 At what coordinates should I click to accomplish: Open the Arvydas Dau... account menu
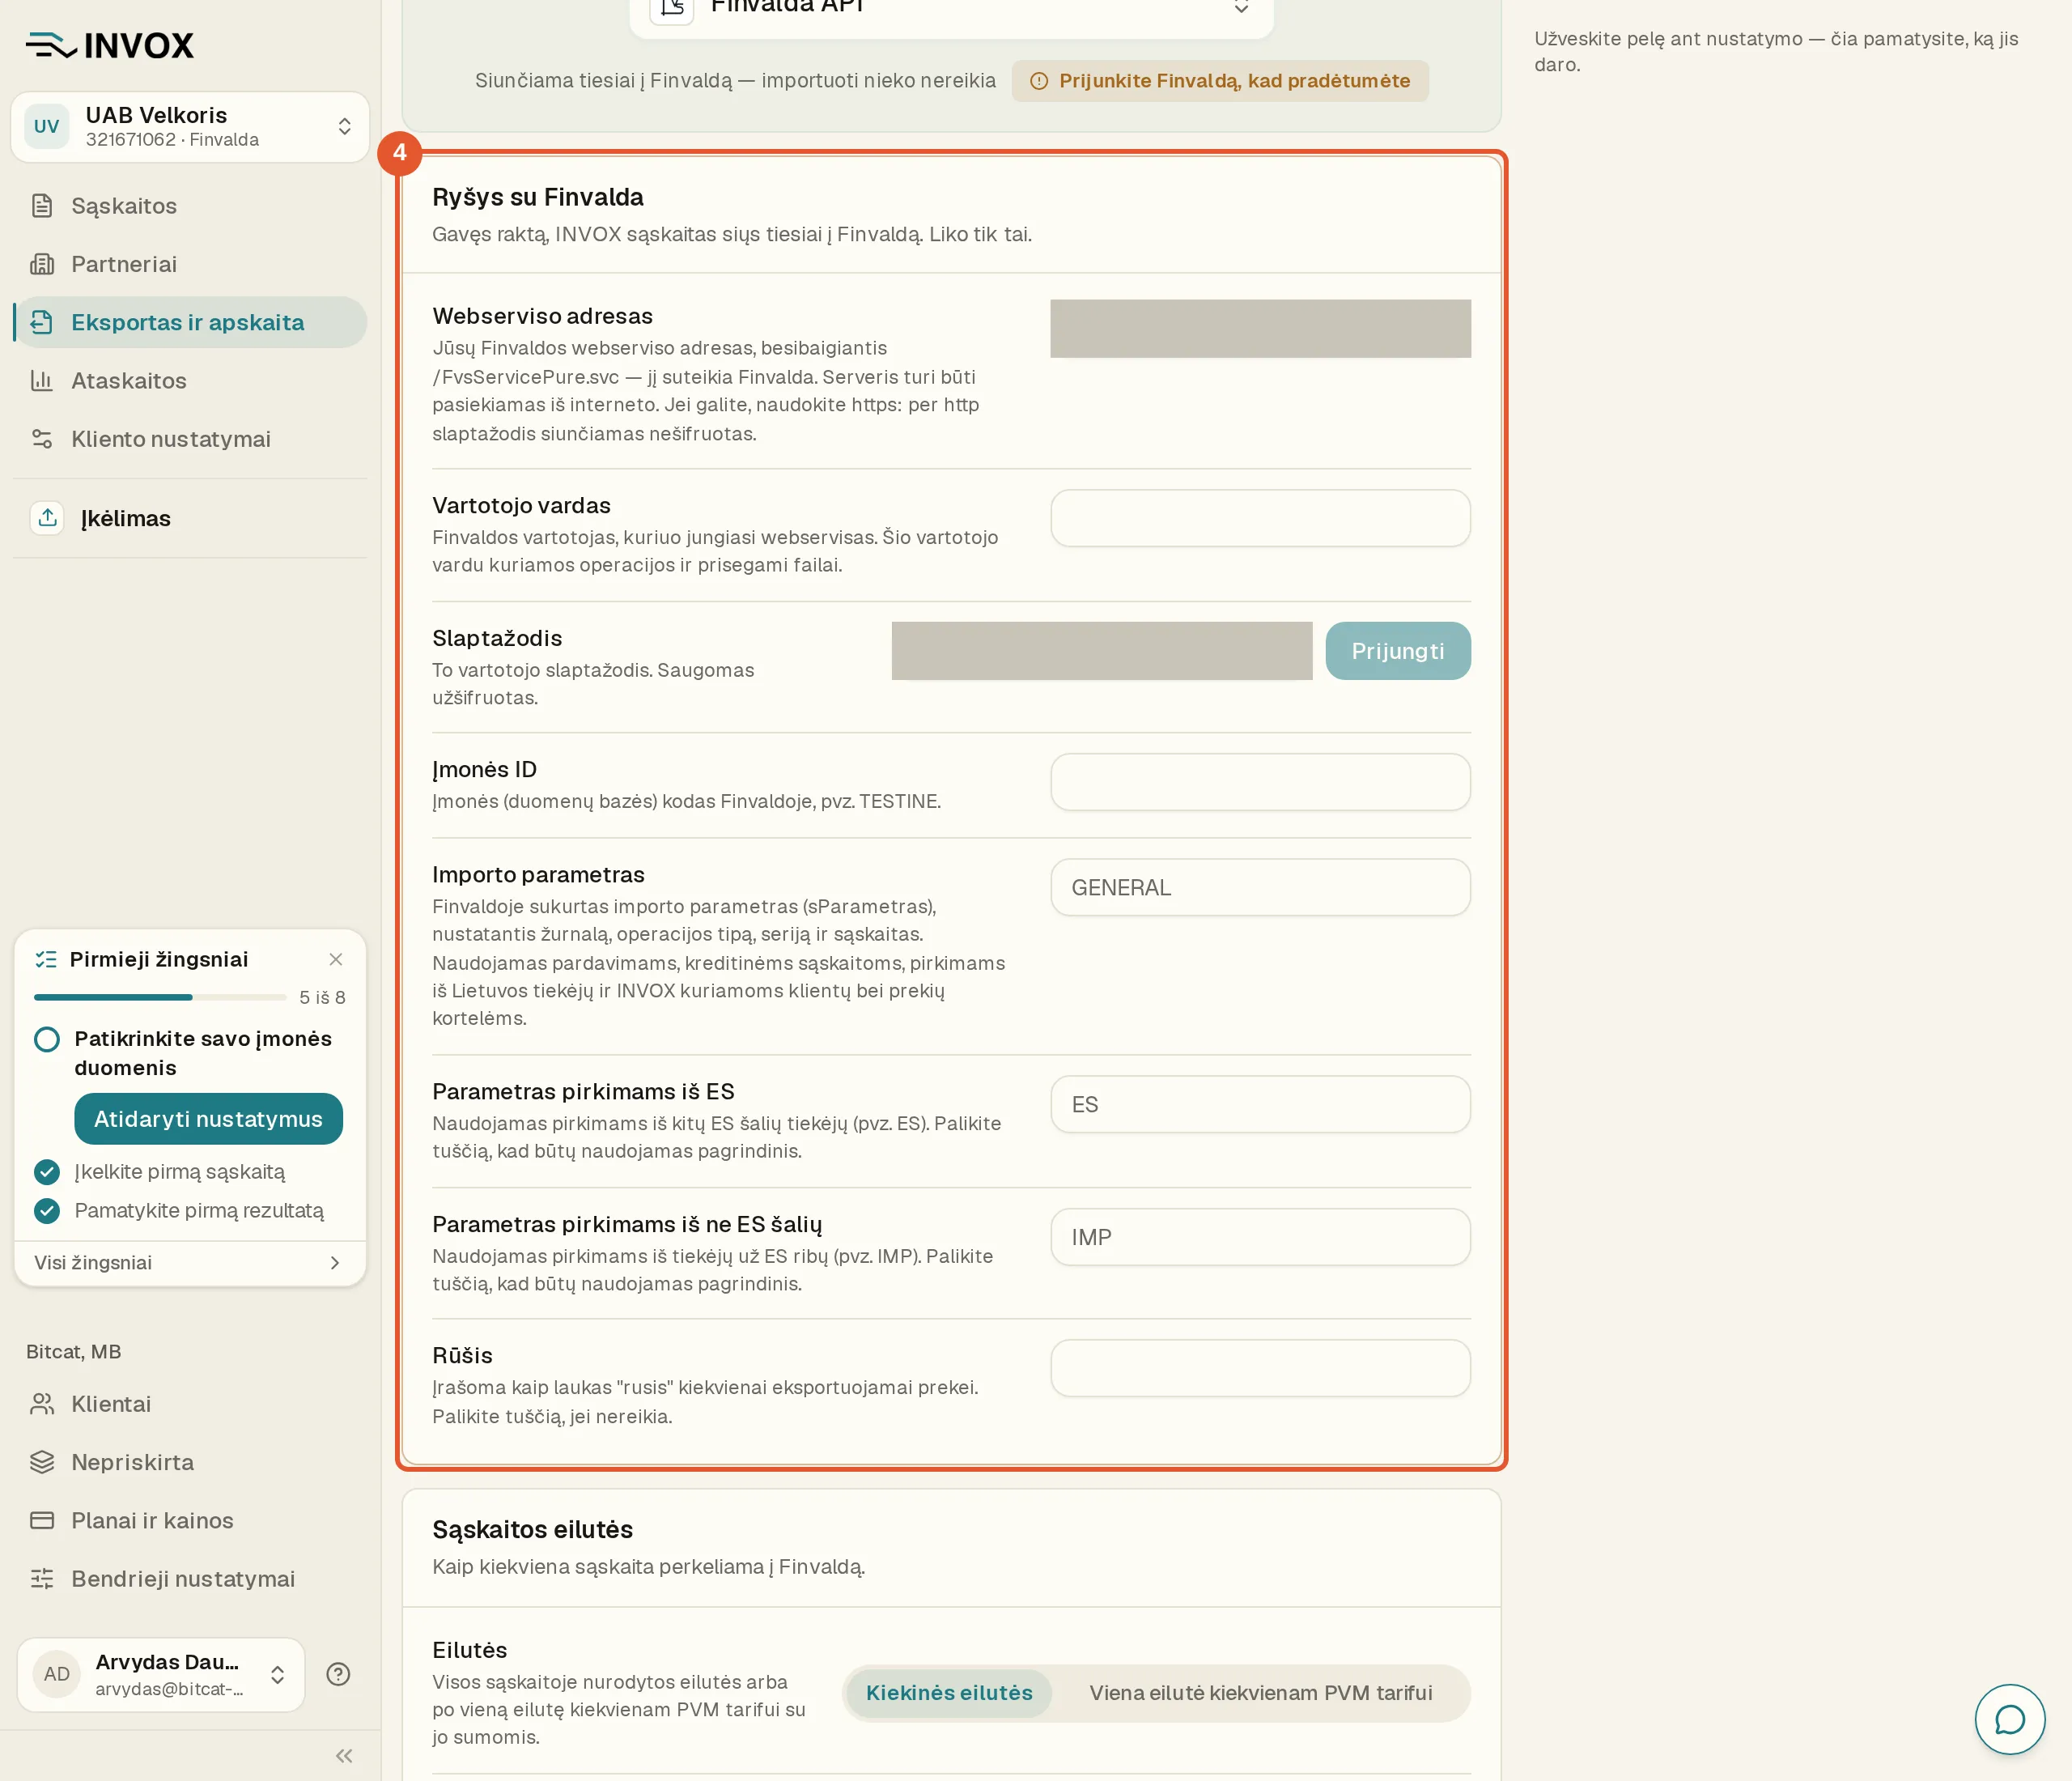tap(161, 1675)
